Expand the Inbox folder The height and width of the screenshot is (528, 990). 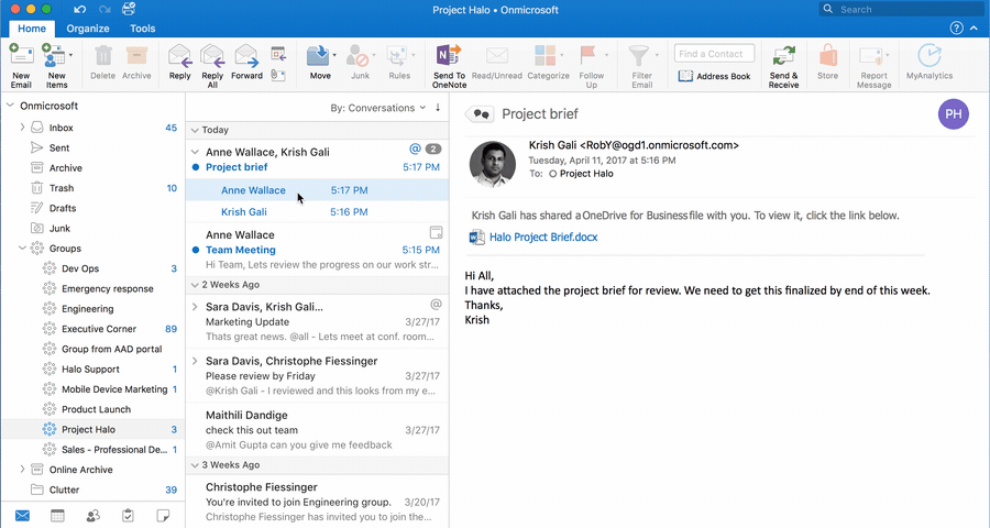(x=22, y=127)
